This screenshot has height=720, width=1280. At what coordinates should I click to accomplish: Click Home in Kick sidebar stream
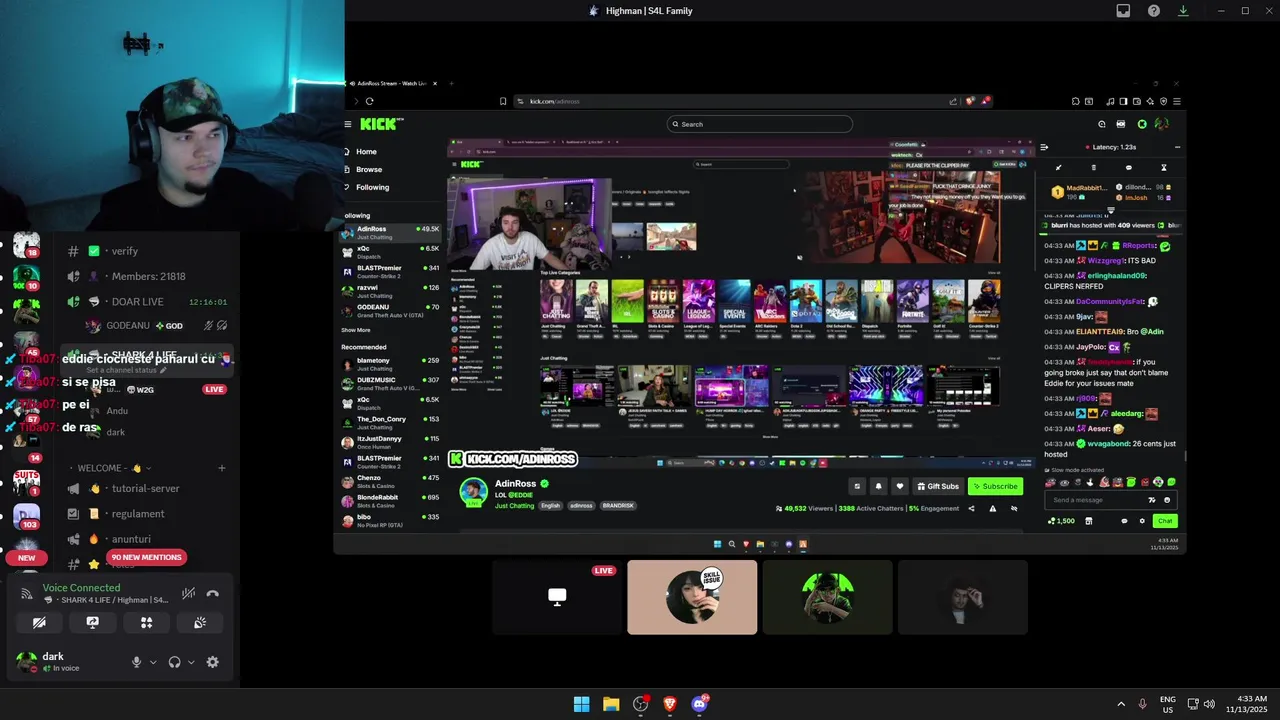[x=366, y=152]
